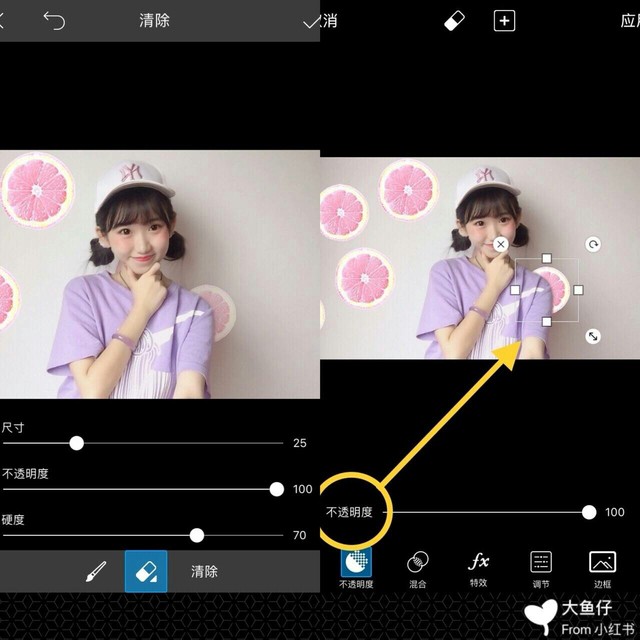Open the 边框 border tab
Image resolution: width=640 pixels, height=640 pixels.
(602, 569)
